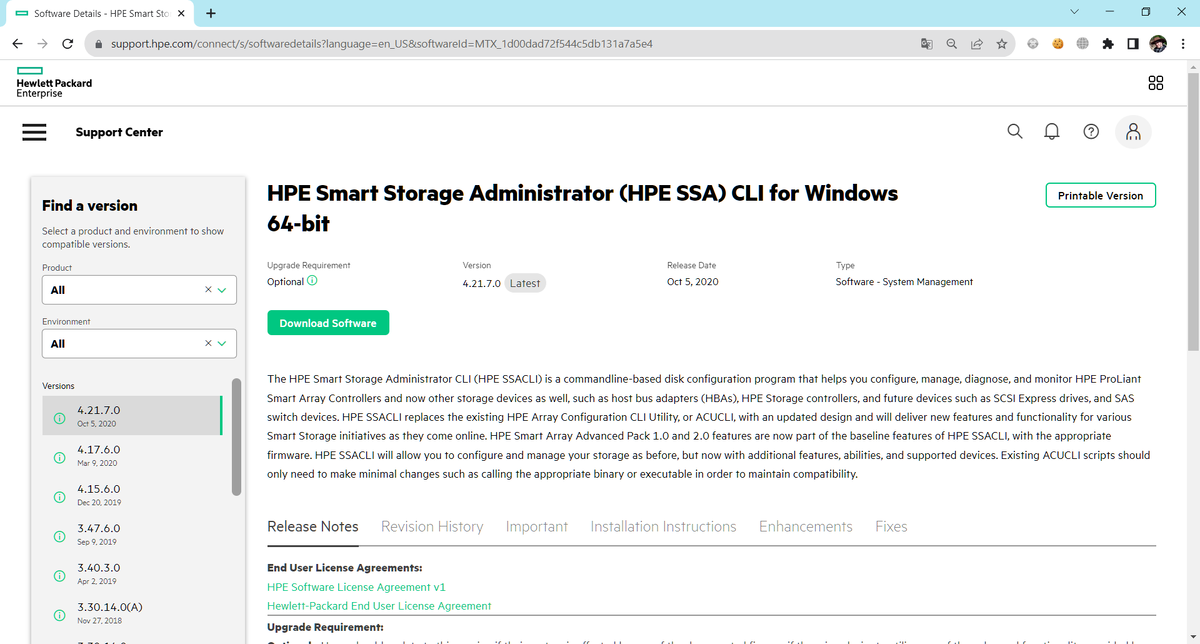This screenshot has width=1200, height=644.
Task: Open the browser side panel icon
Action: tap(1132, 44)
